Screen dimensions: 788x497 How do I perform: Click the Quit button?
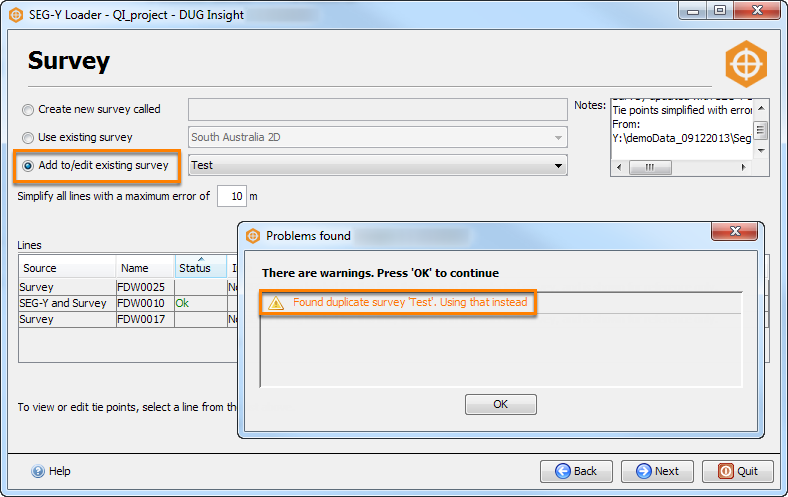click(737, 471)
